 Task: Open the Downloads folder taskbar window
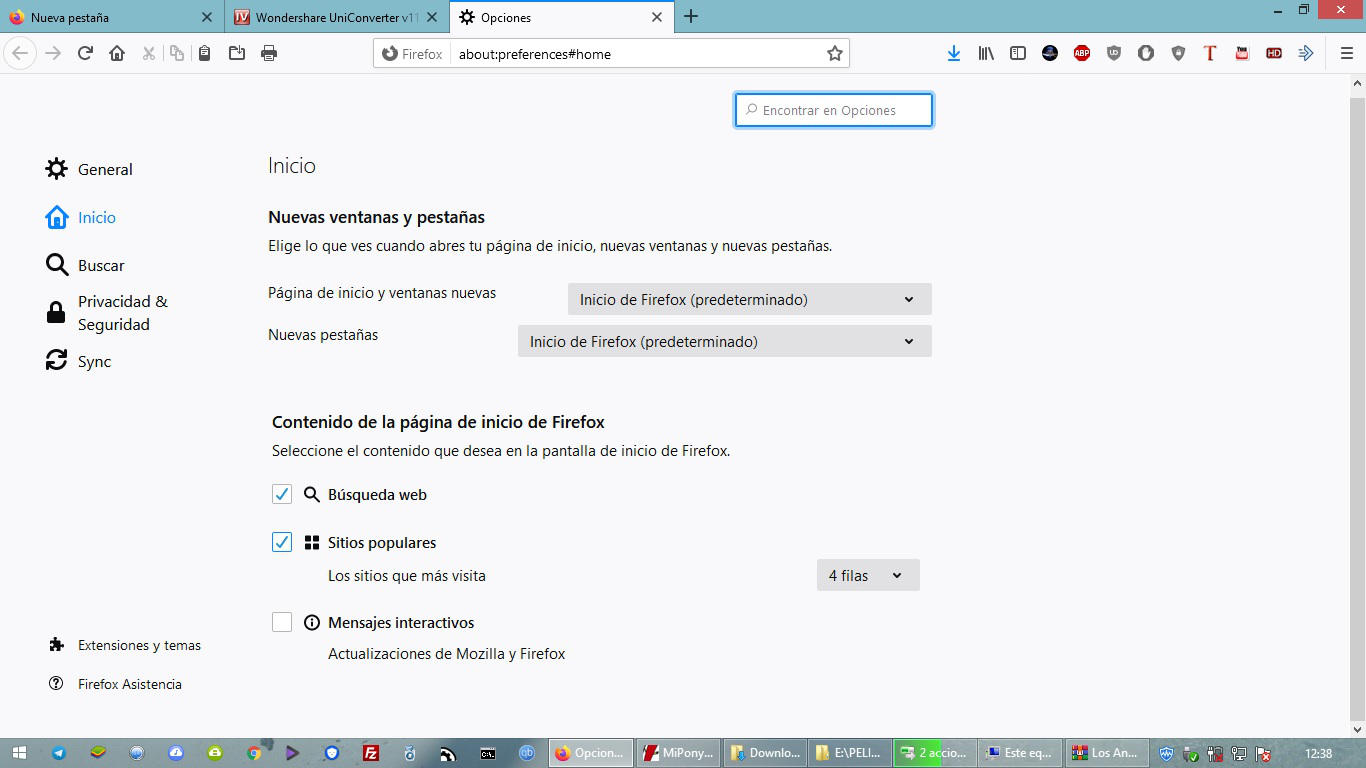coord(765,753)
